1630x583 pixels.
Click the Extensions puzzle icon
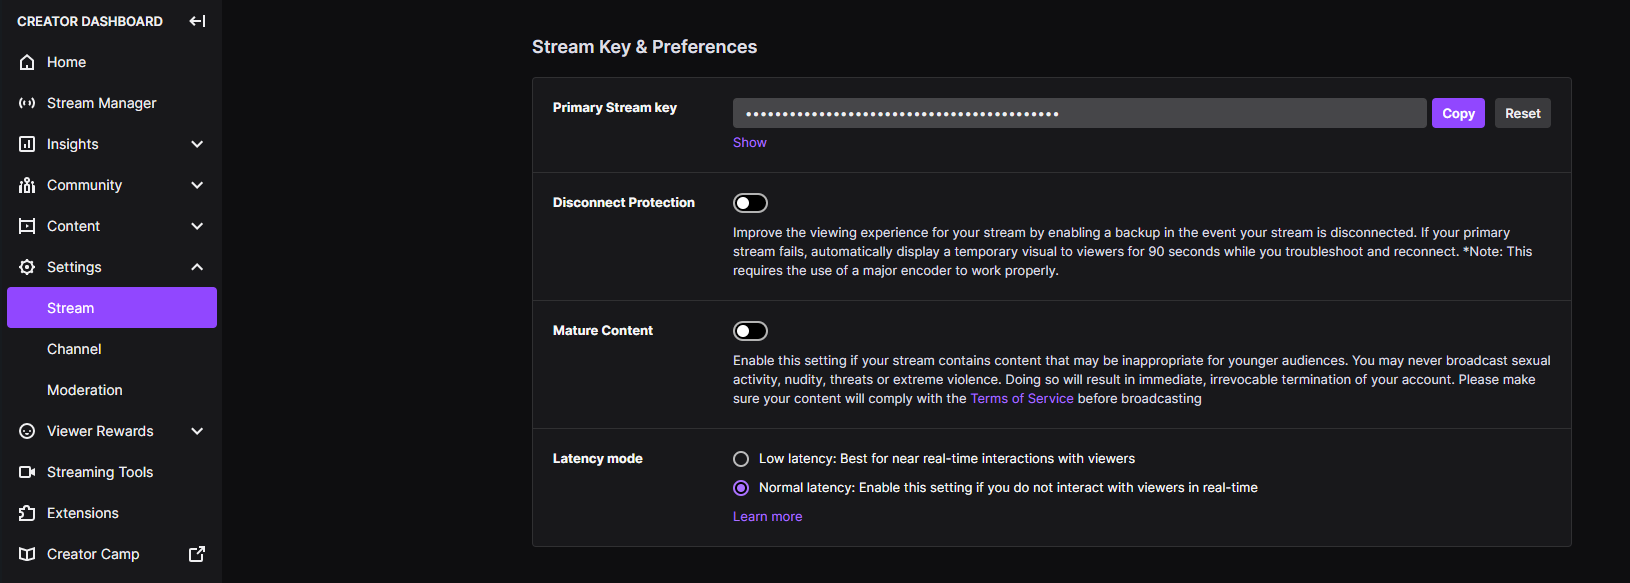pyautogui.click(x=27, y=513)
